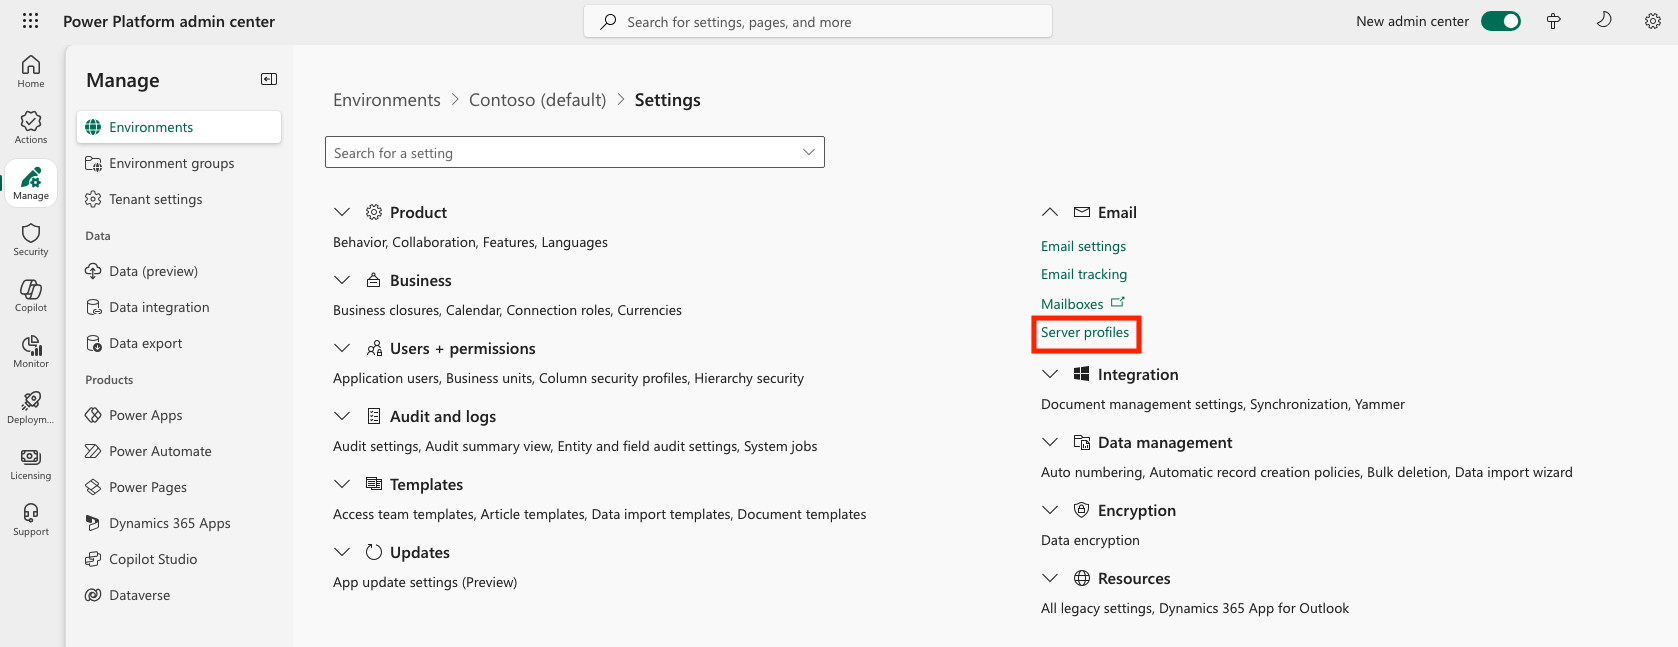
Task: Turn off the New admin center toggle
Action: tap(1500, 21)
